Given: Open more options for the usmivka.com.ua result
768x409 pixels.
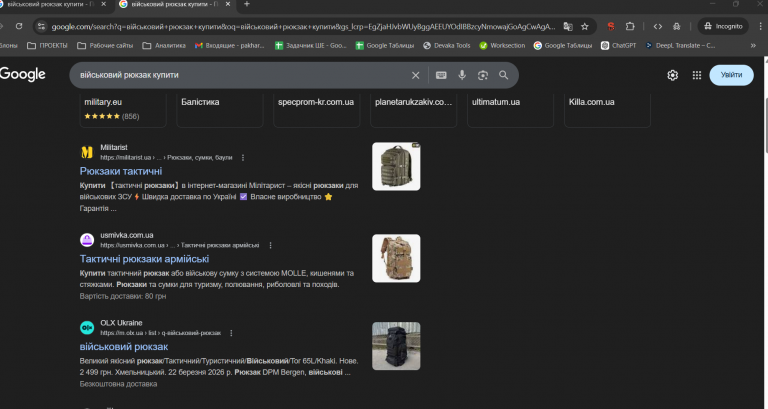Looking at the screenshot, I should 270,245.
